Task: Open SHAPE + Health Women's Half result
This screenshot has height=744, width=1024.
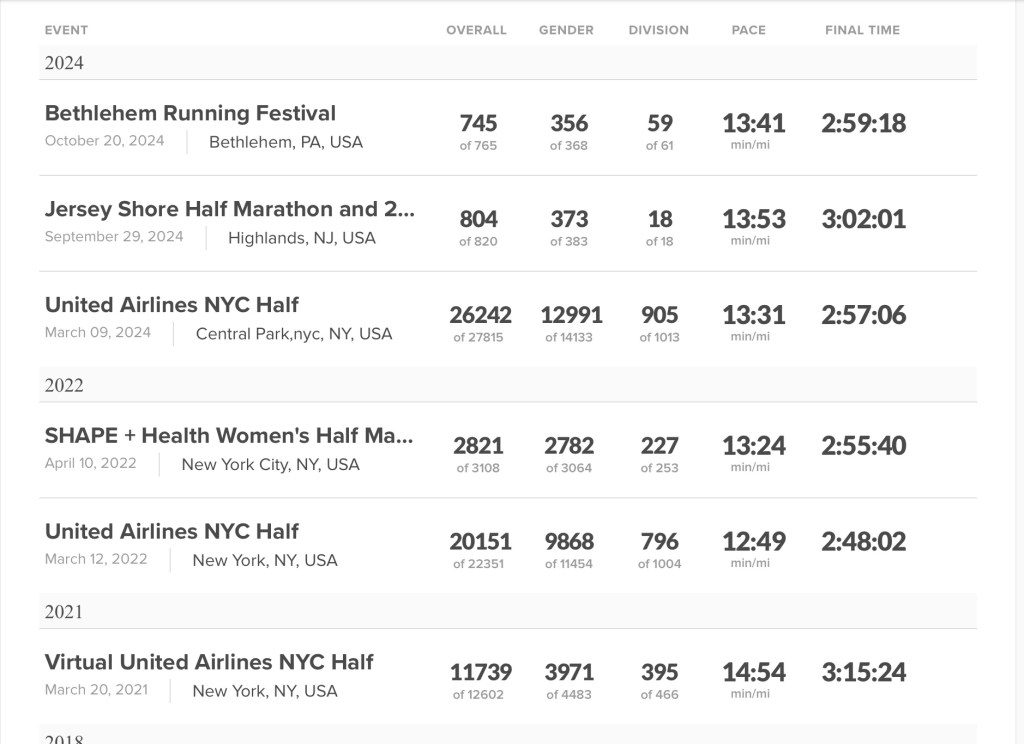Action: click(x=229, y=437)
